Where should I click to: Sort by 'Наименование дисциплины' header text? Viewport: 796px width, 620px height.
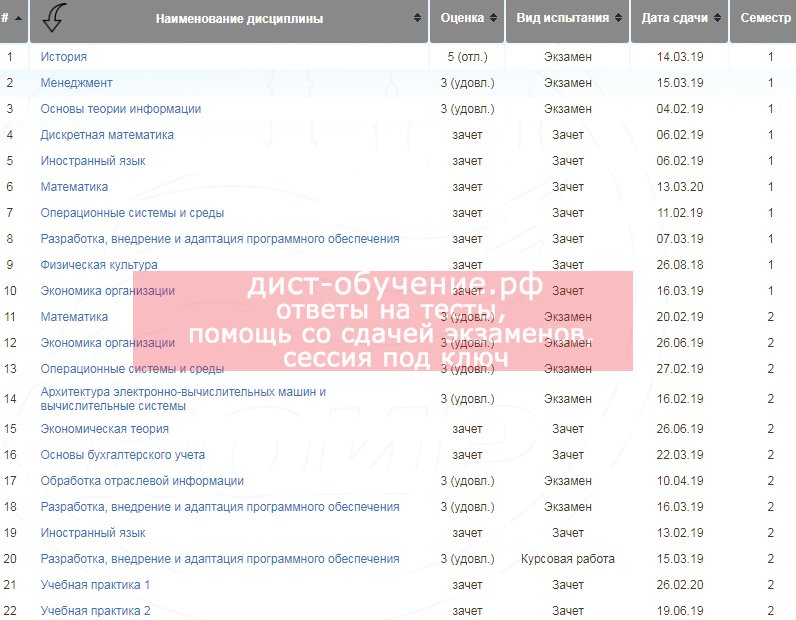click(x=239, y=18)
